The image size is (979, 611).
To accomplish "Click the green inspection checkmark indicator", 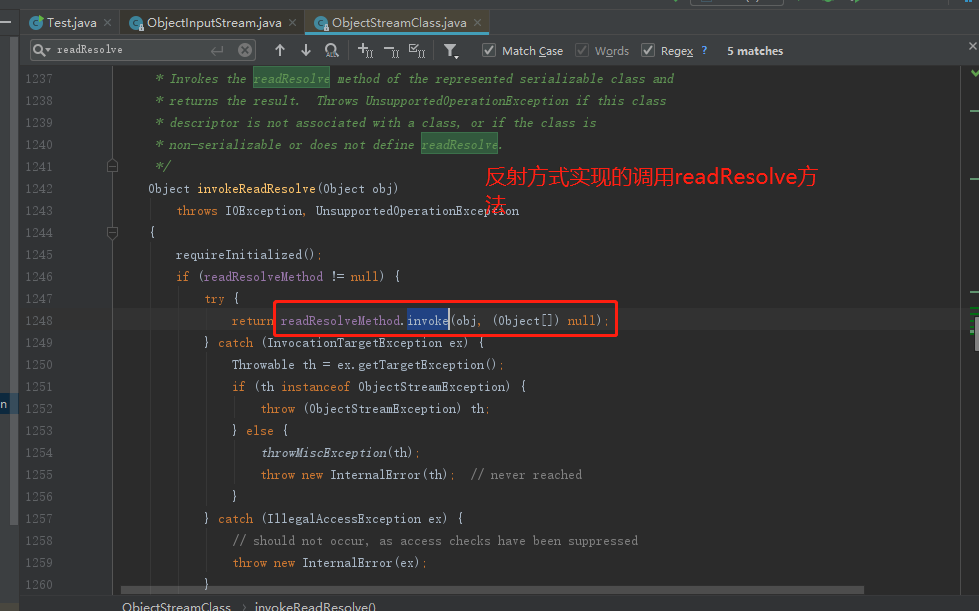I will (975, 74).
